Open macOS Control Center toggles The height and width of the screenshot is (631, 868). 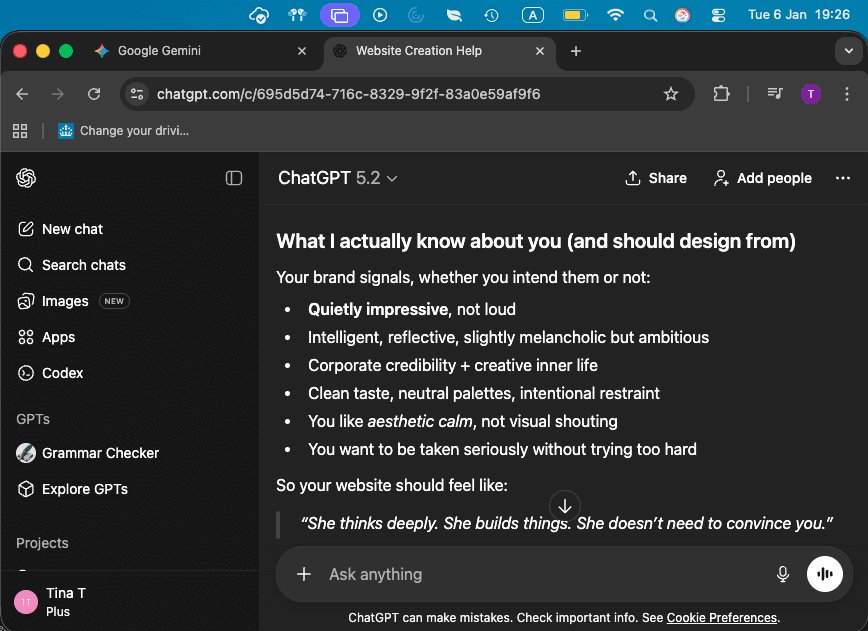[718, 15]
